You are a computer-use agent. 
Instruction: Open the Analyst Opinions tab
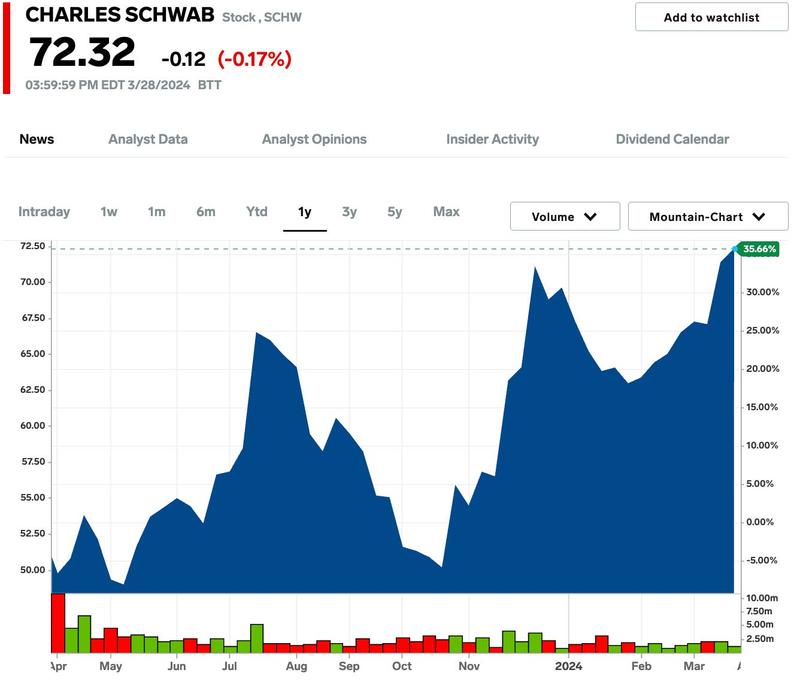(314, 139)
